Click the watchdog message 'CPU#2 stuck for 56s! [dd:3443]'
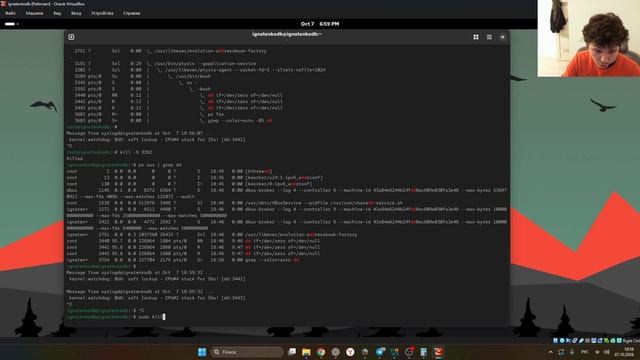 157,298
